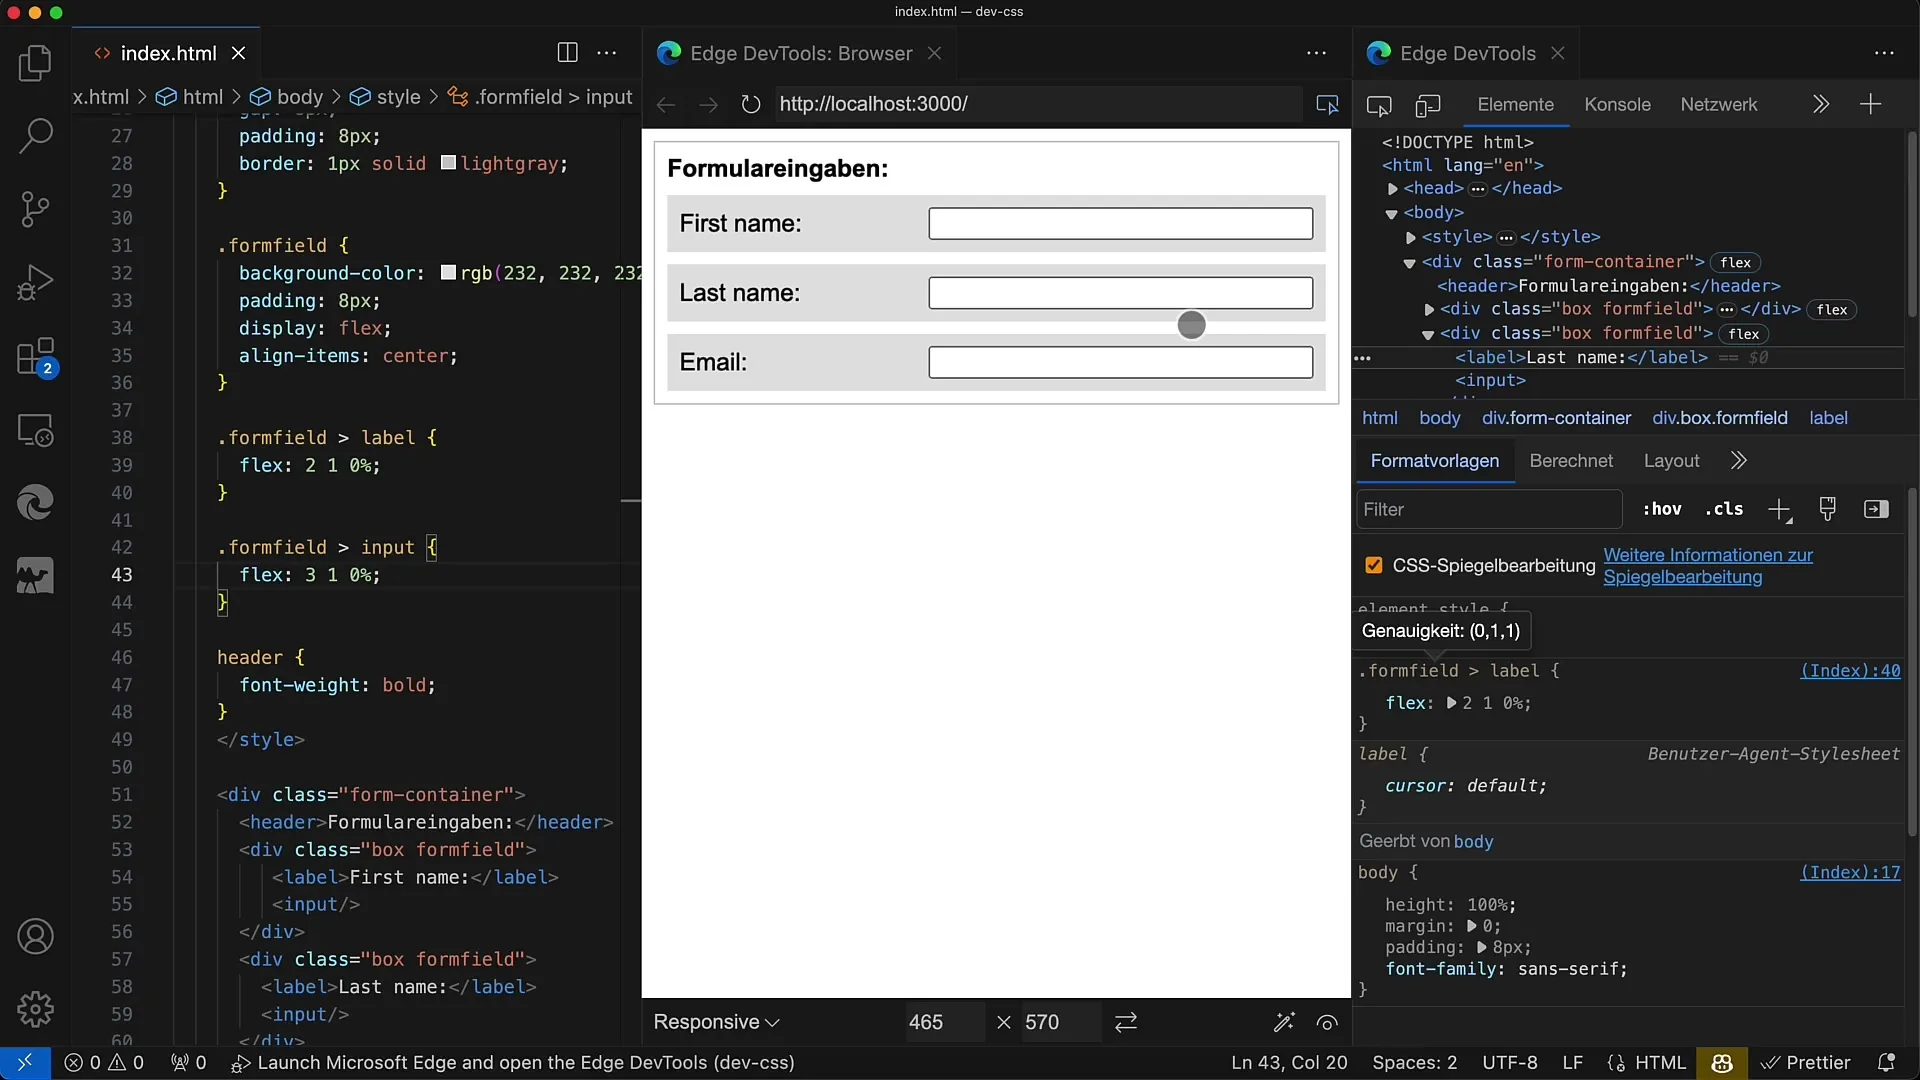Toggle inspect element in browser toolbar

[x=1327, y=104]
